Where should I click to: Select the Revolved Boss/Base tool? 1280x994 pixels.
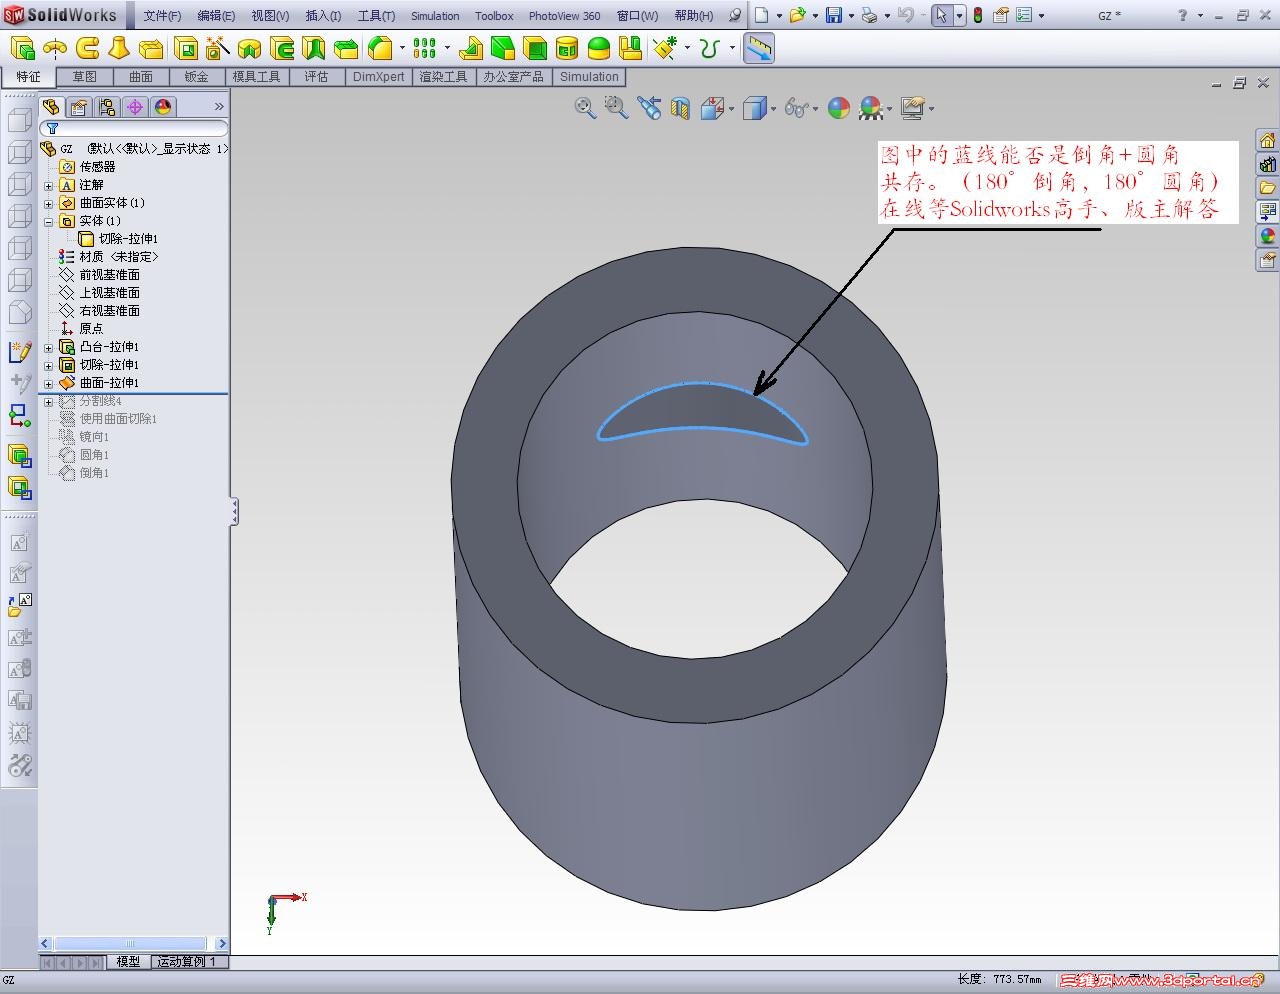pyautogui.click(x=55, y=48)
